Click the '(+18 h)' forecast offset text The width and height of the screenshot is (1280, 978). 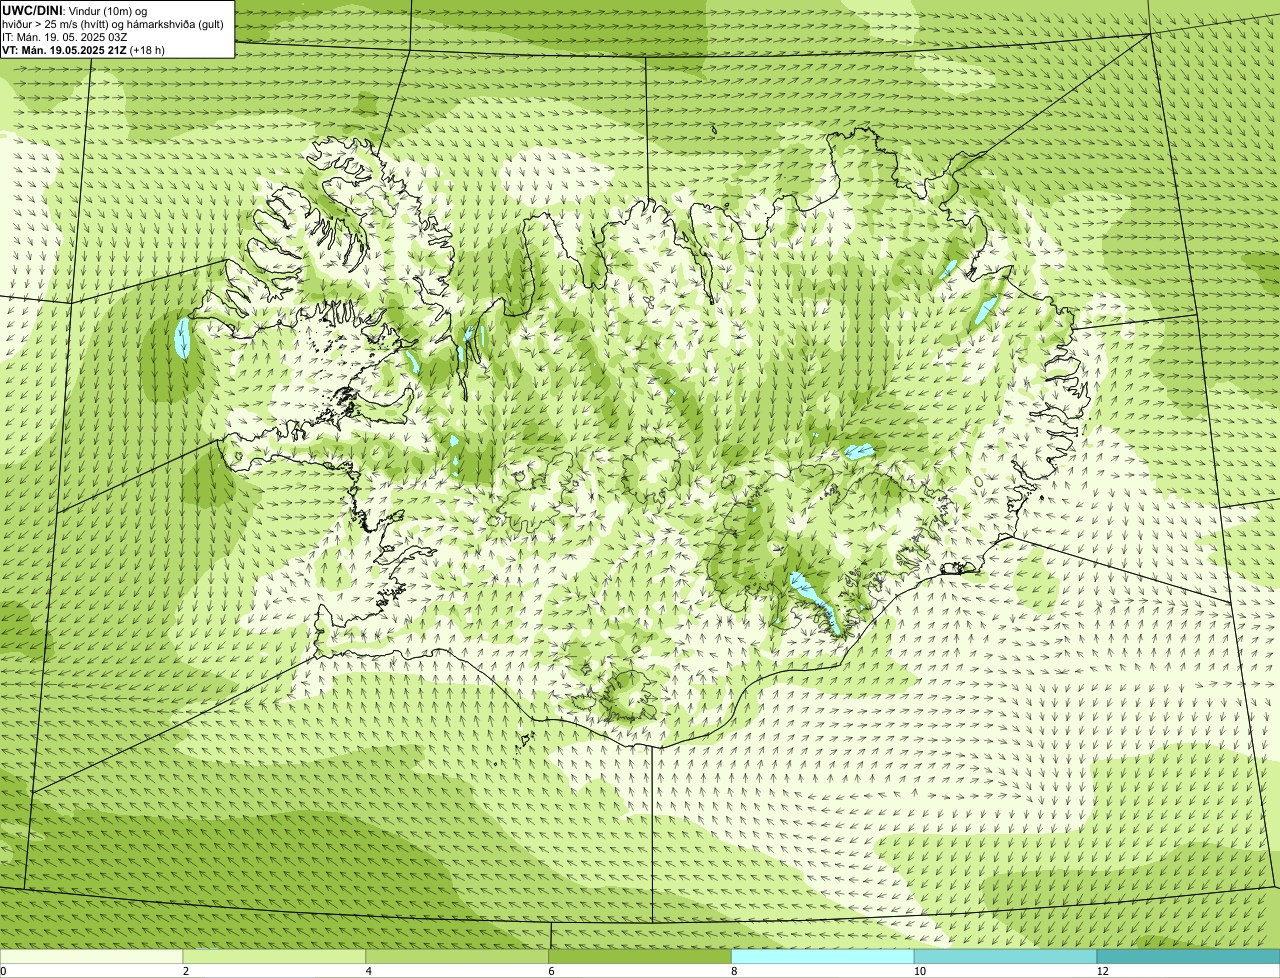click(x=148, y=50)
